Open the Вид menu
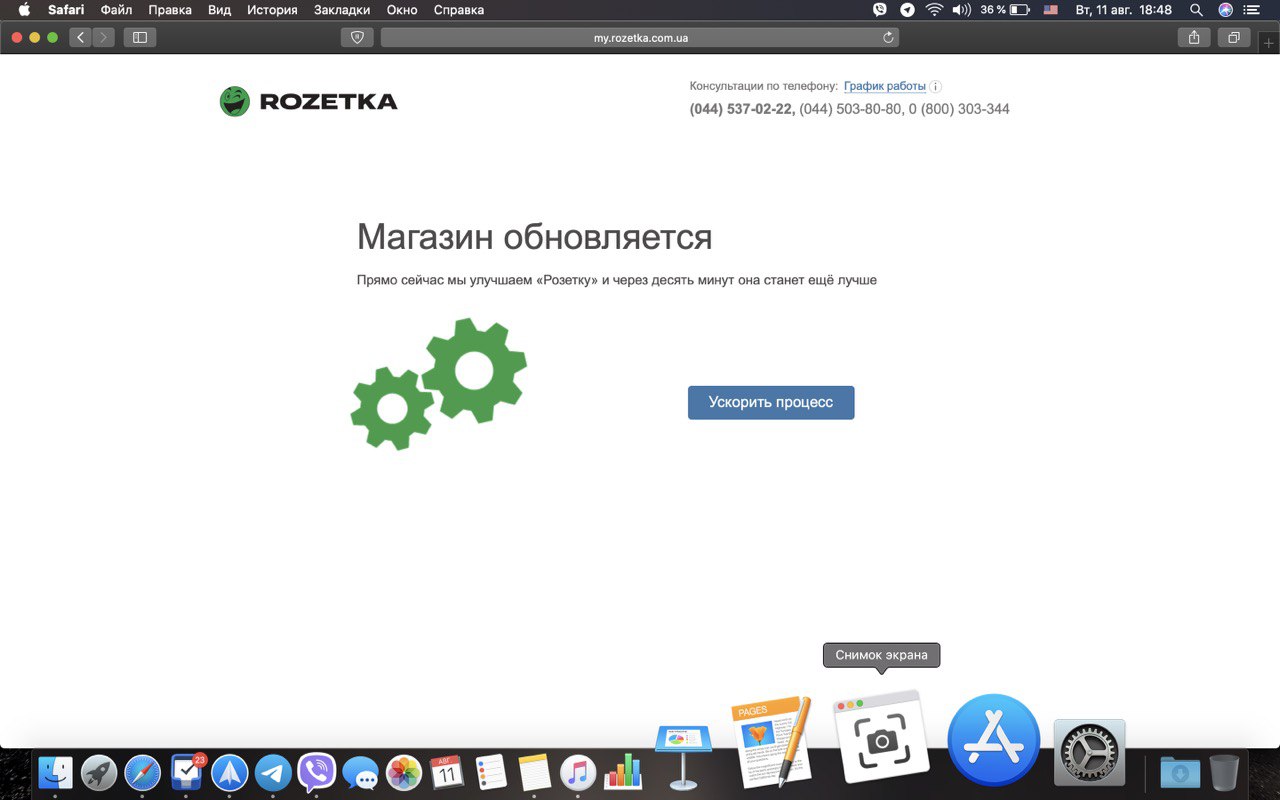The width and height of the screenshot is (1280, 800). [219, 10]
